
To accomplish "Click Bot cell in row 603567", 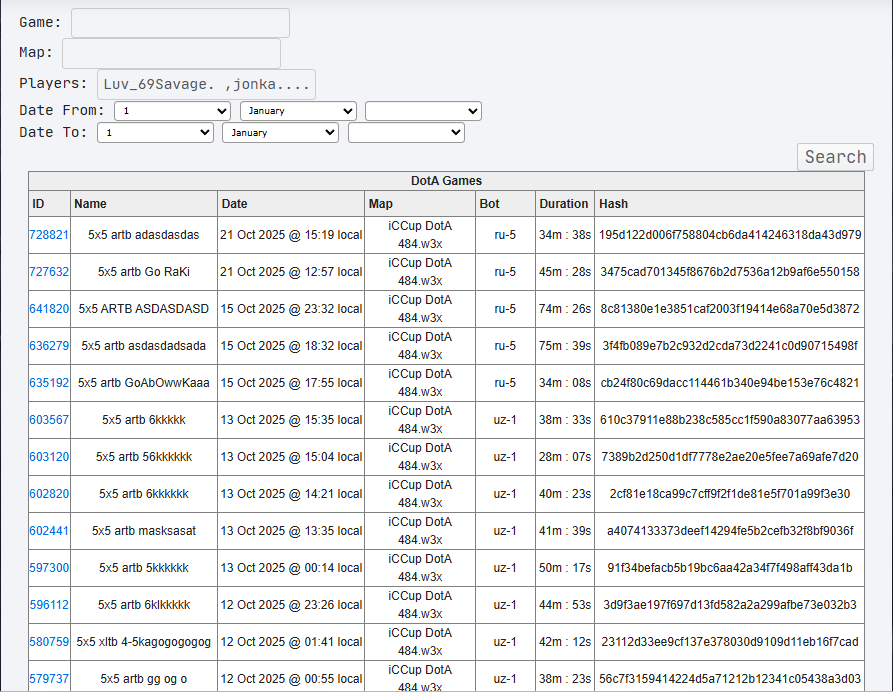I will [x=505, y=420].
